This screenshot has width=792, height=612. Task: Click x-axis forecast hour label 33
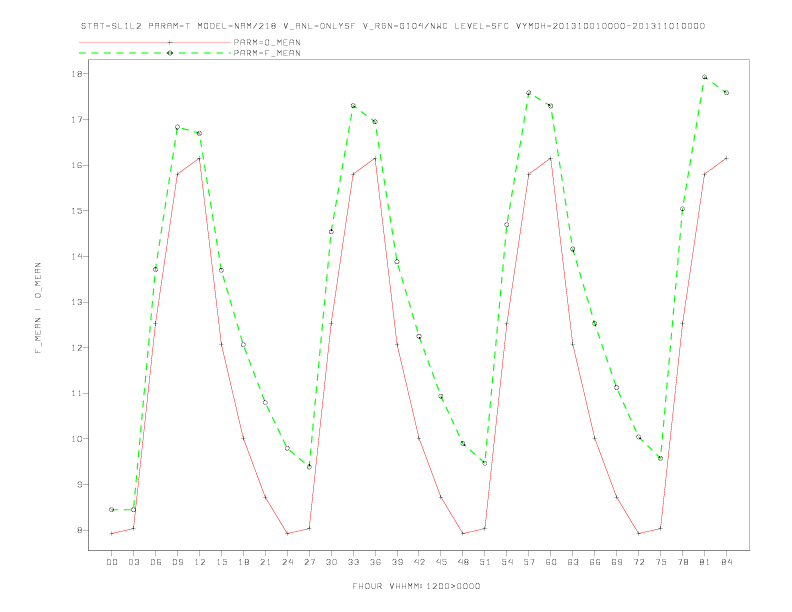(x=353, y=562)
